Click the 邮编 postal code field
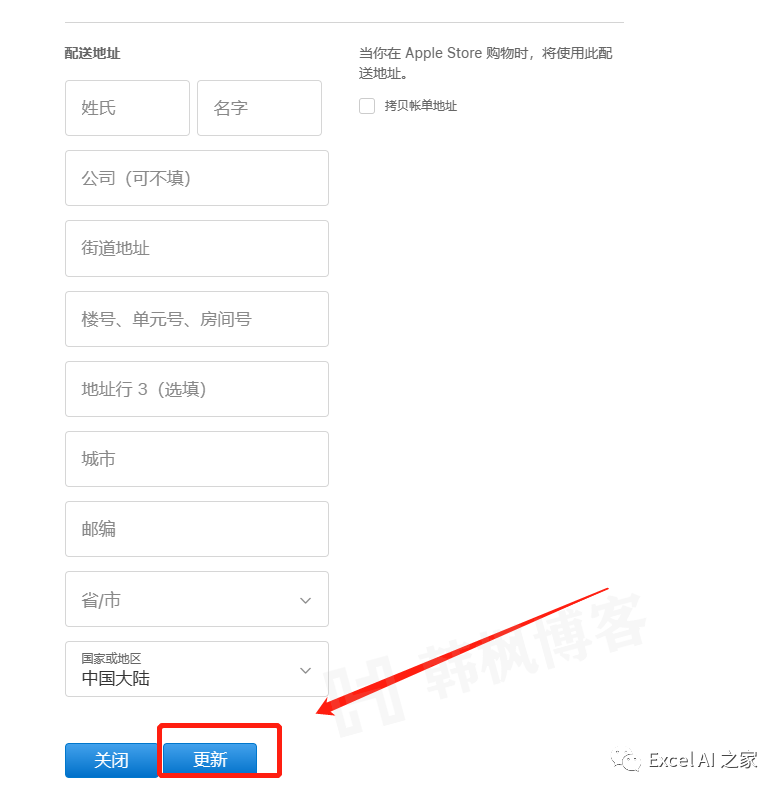Screen dimensions: 783x794 pyautogui.click(x=197, y=529)
